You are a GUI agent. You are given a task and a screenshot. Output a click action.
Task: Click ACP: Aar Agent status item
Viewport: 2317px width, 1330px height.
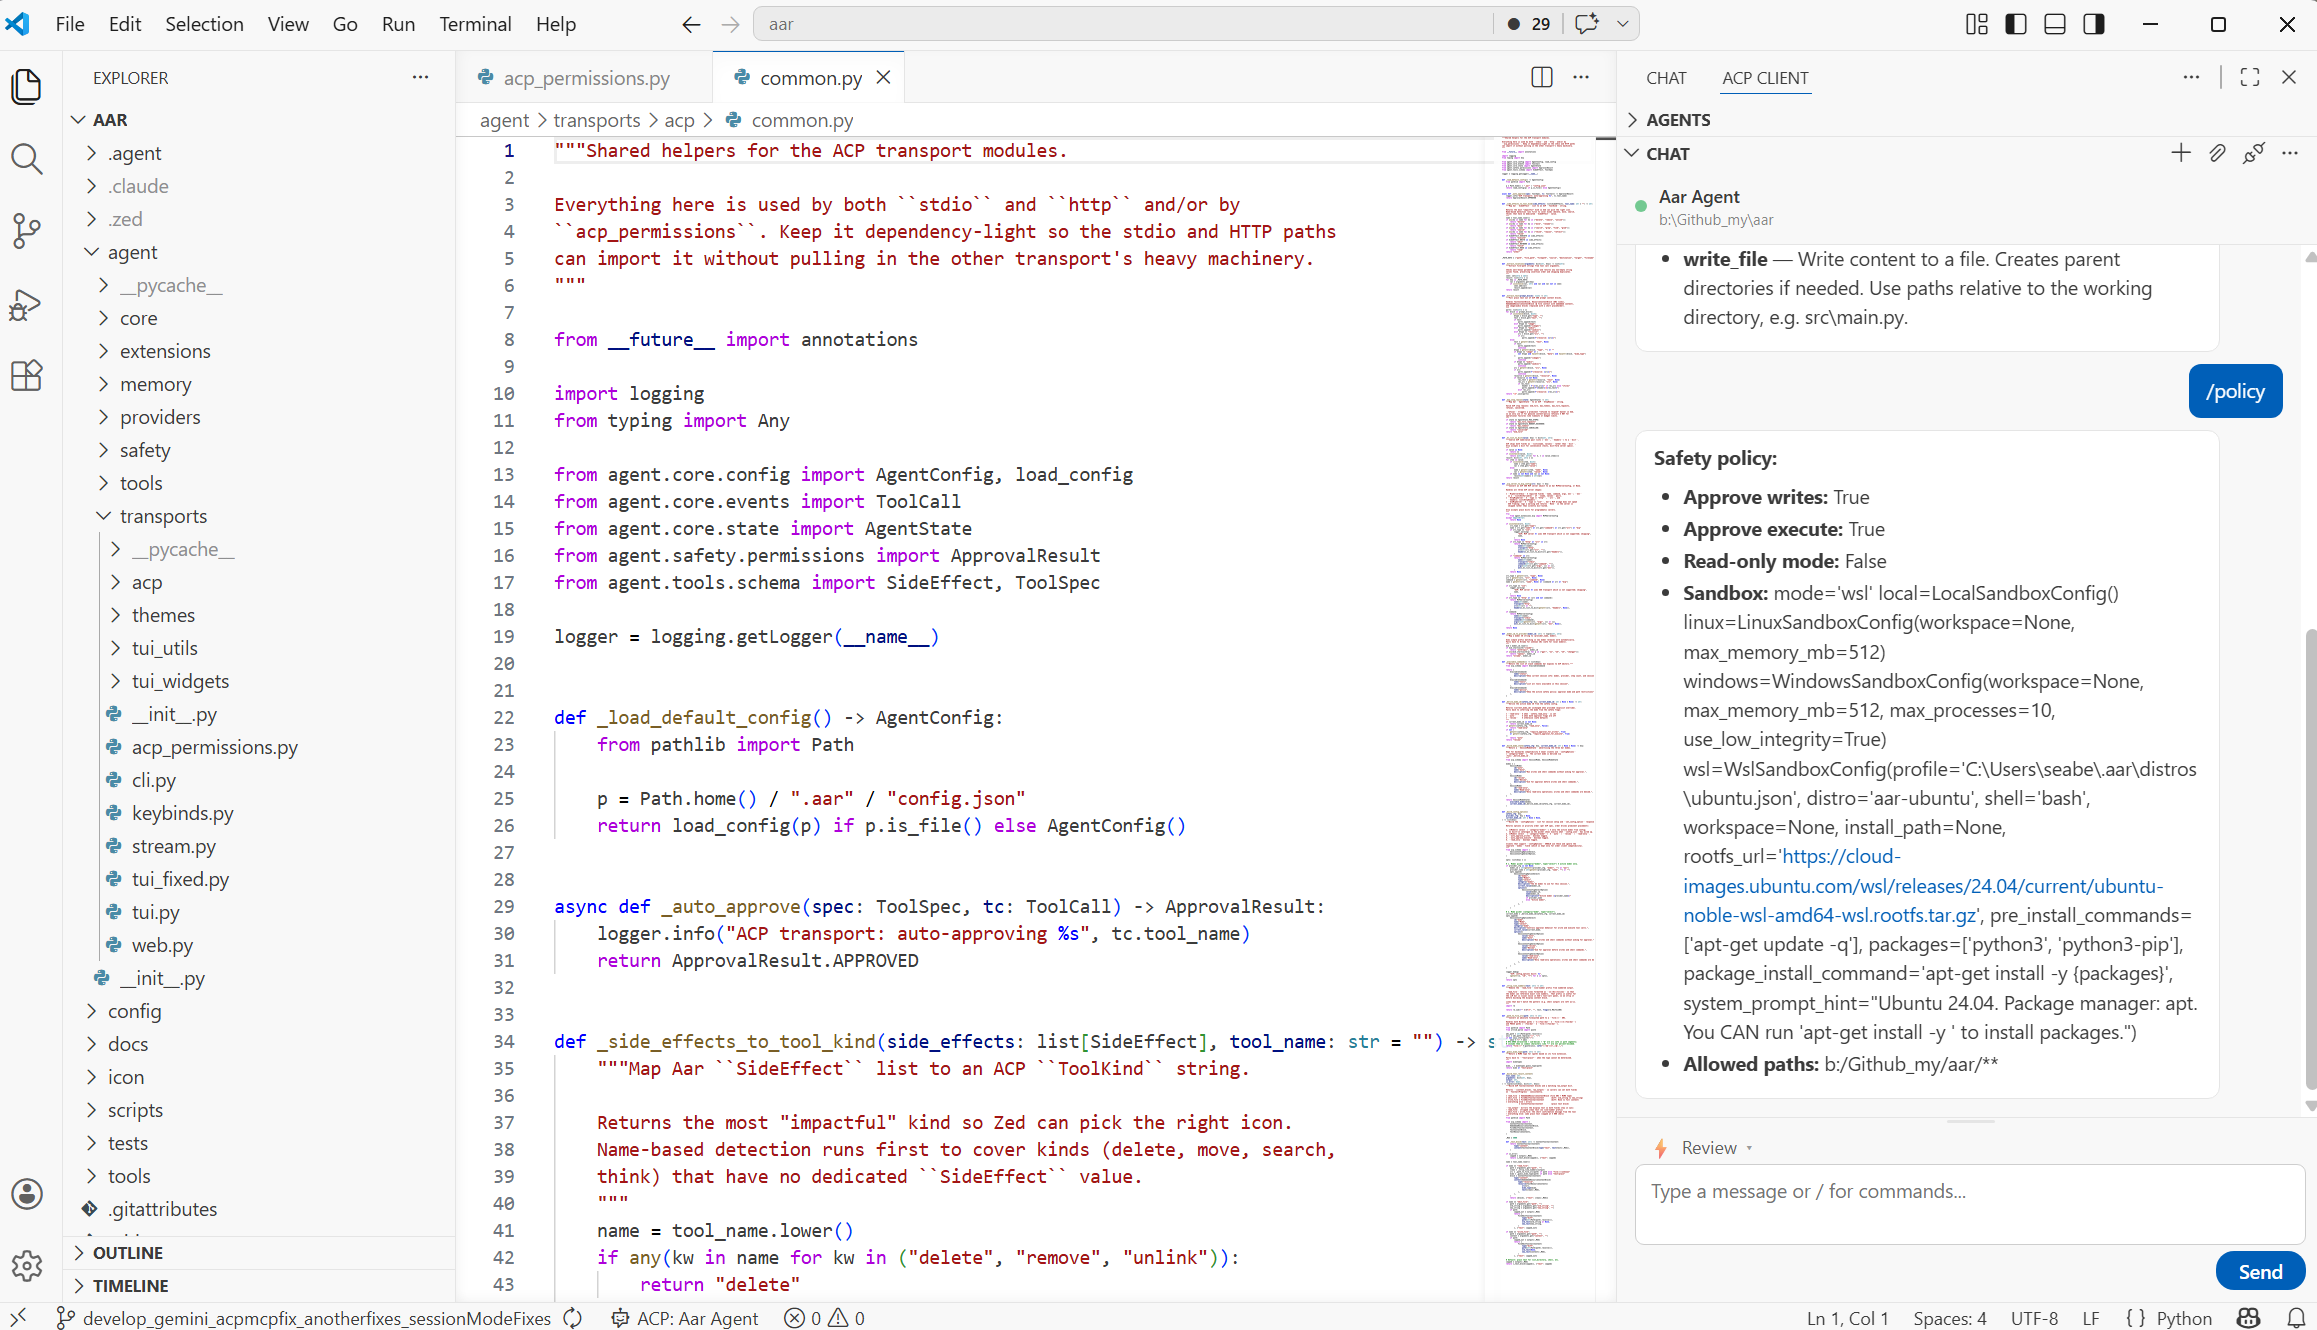(685, 1318)
